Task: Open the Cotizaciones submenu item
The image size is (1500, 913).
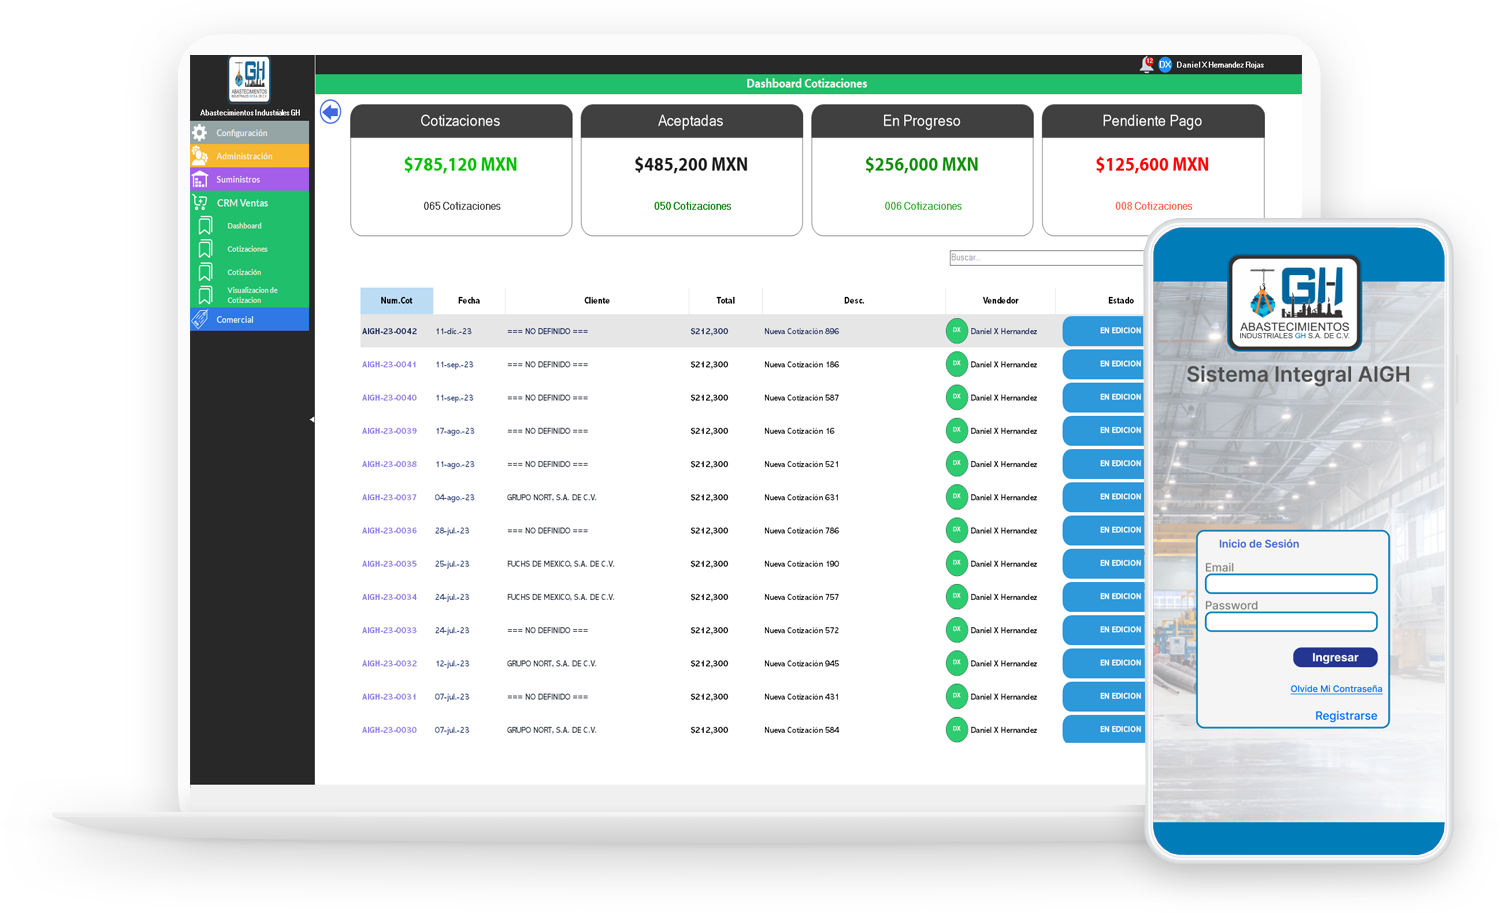Action: pyautogui.click(x=247, y=249)
